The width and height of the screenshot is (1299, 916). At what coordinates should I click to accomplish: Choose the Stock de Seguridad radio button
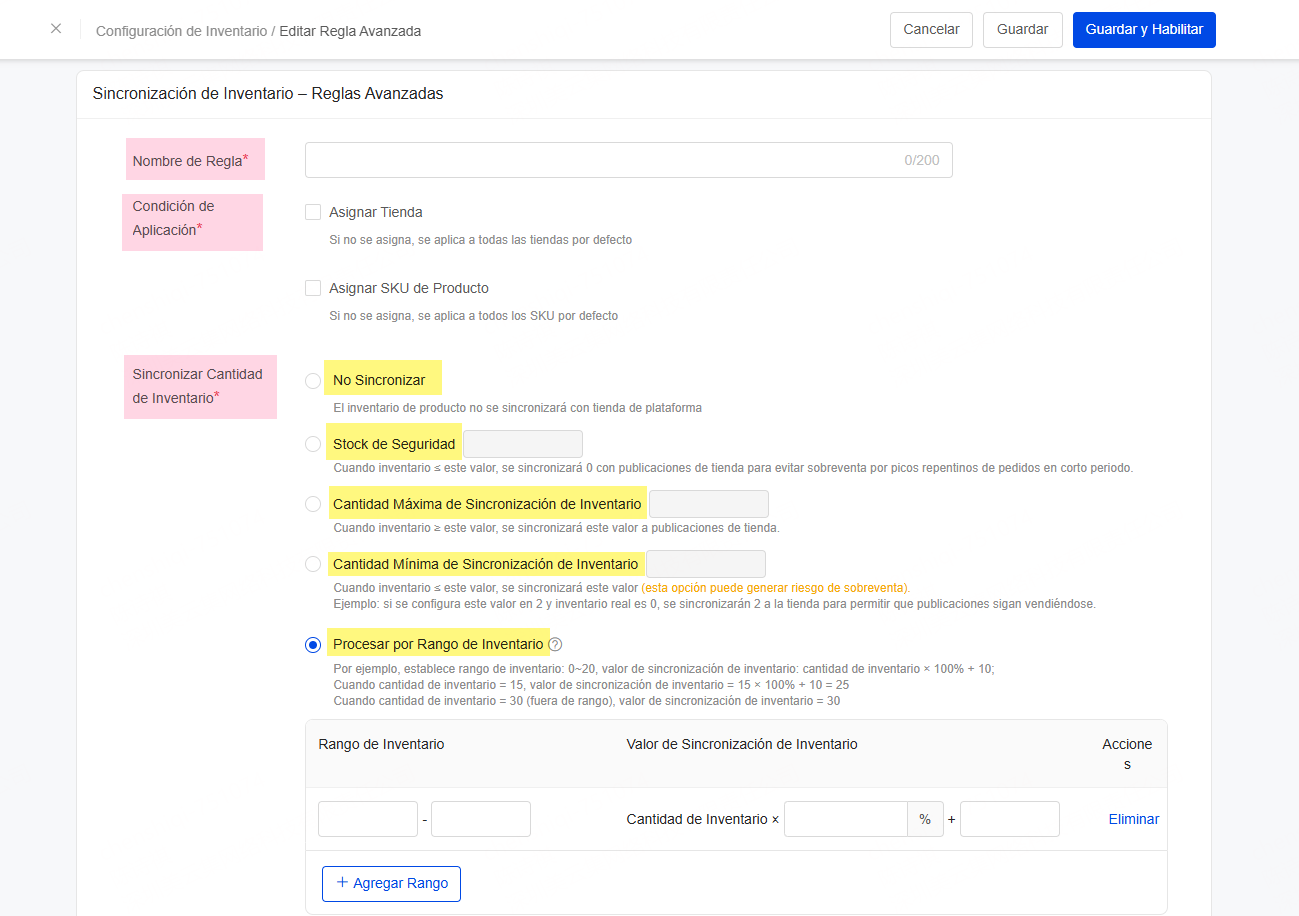(x=313, y=444)
